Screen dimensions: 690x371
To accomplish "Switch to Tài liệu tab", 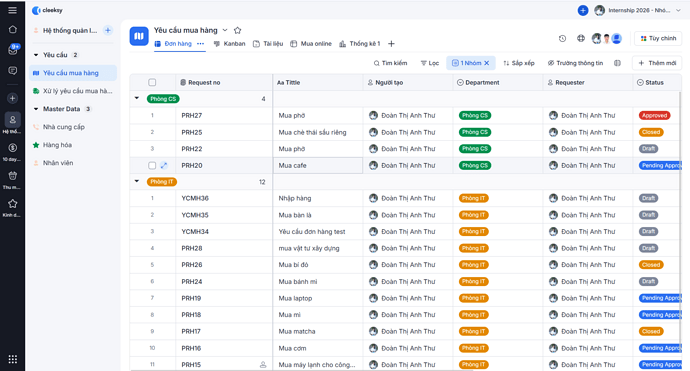I will point(268,44).
